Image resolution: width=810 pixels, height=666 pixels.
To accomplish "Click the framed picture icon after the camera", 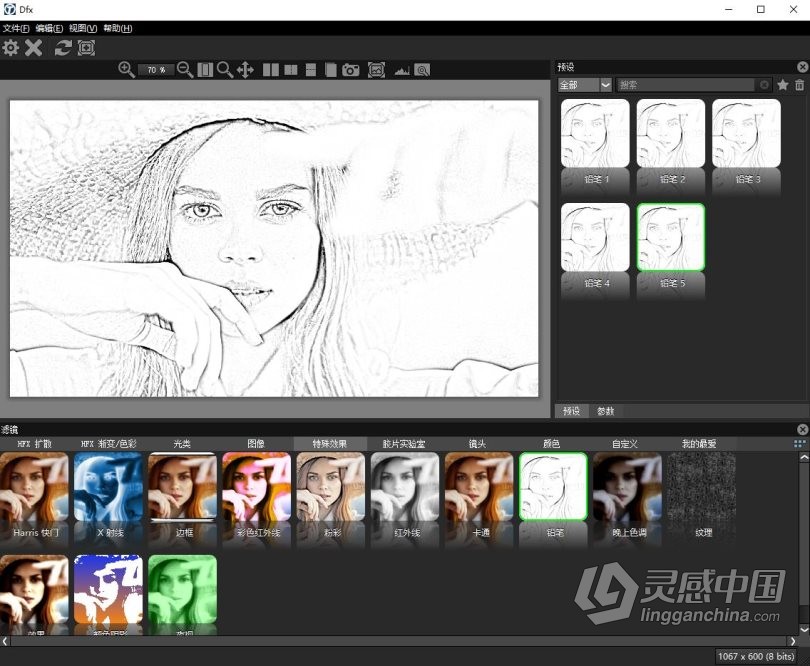I will (x=377, y=70).
